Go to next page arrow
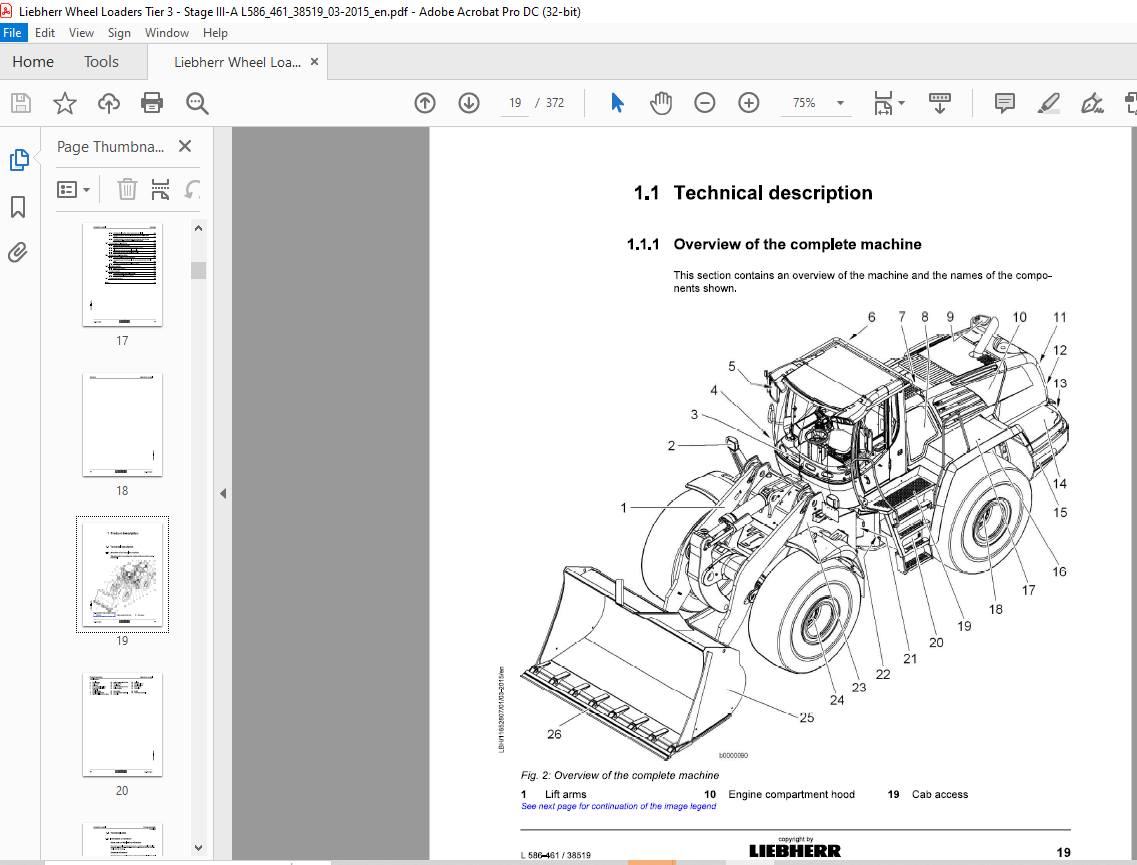This screenshot has width=1137, height=865. pos(469,103)
